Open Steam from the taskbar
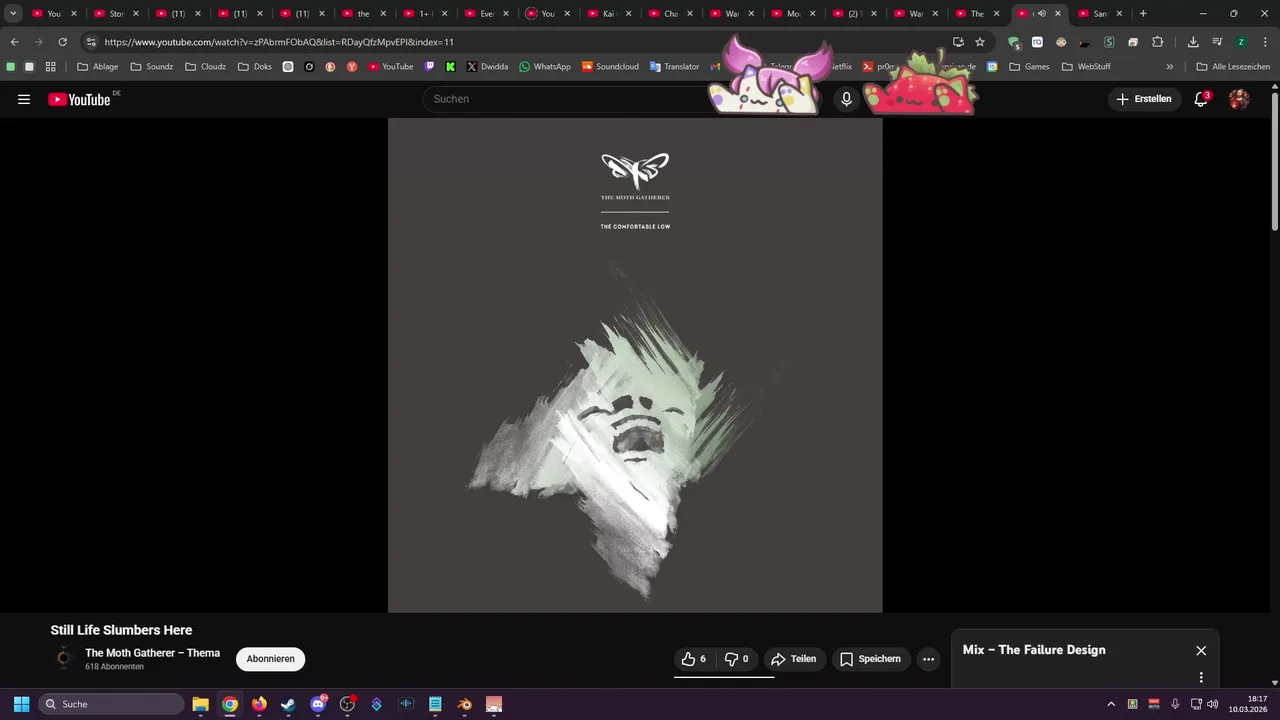The image size is (1280, 720). [288, 704]
